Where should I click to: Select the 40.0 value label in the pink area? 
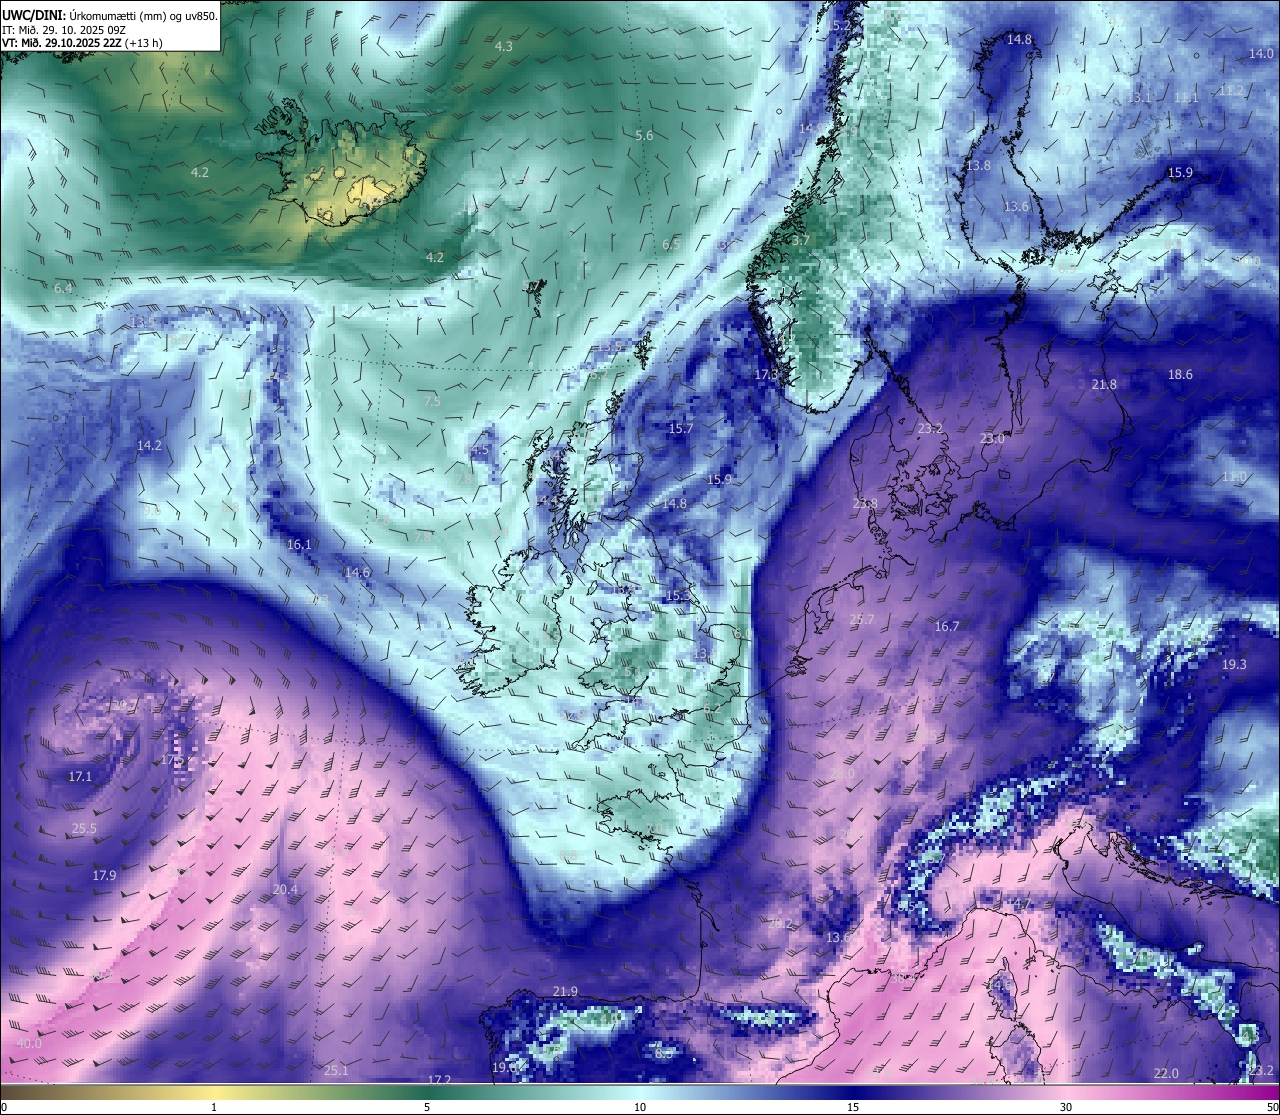[x=29, y=1043]
